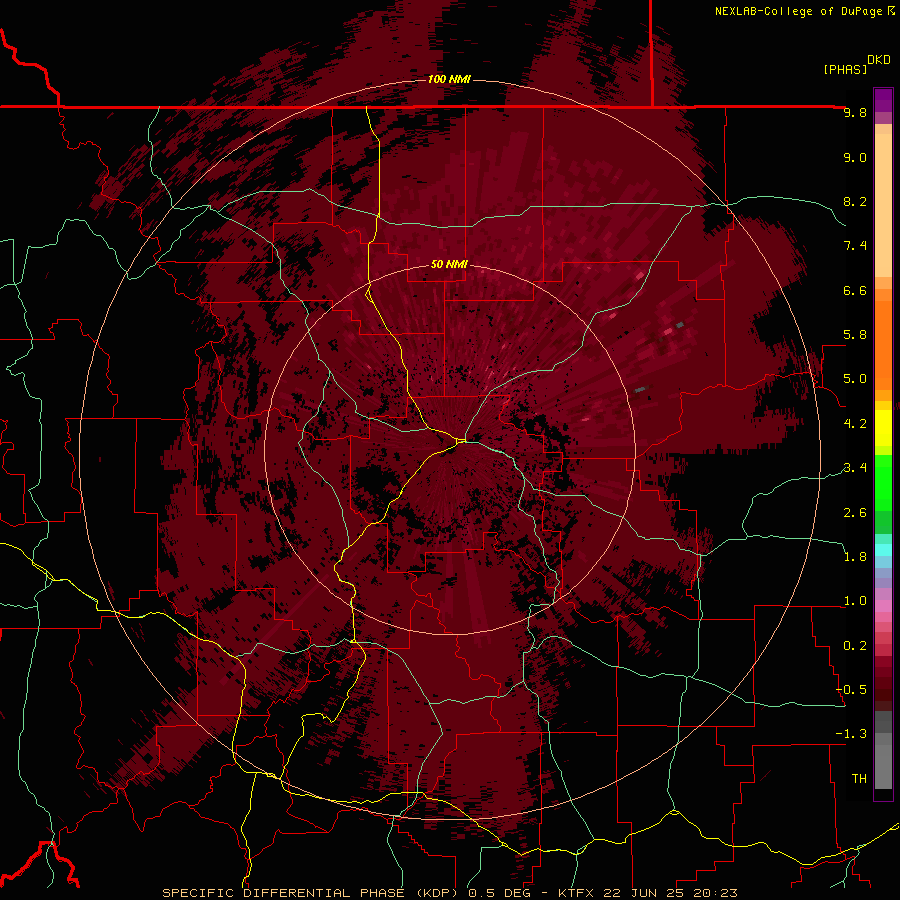
Task: Click the TH threshold label
Action: tap(859, 779)
